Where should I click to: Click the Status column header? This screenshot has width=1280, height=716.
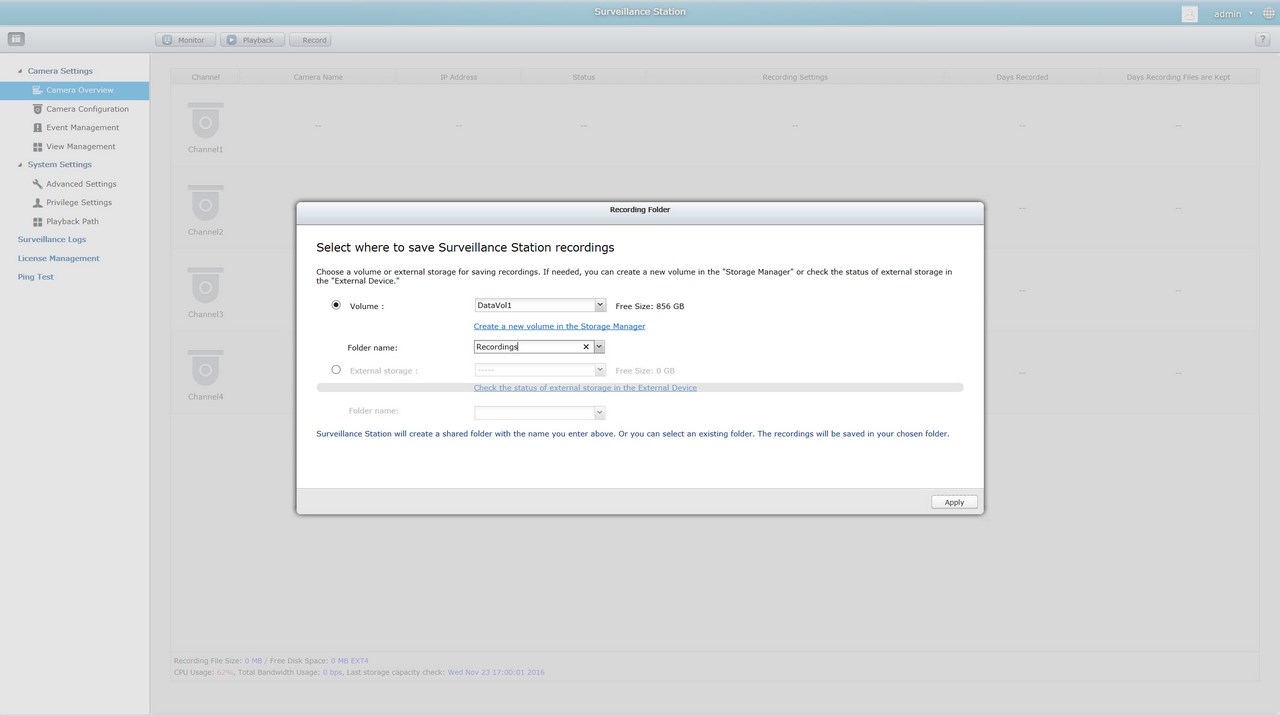pos(583,77)
